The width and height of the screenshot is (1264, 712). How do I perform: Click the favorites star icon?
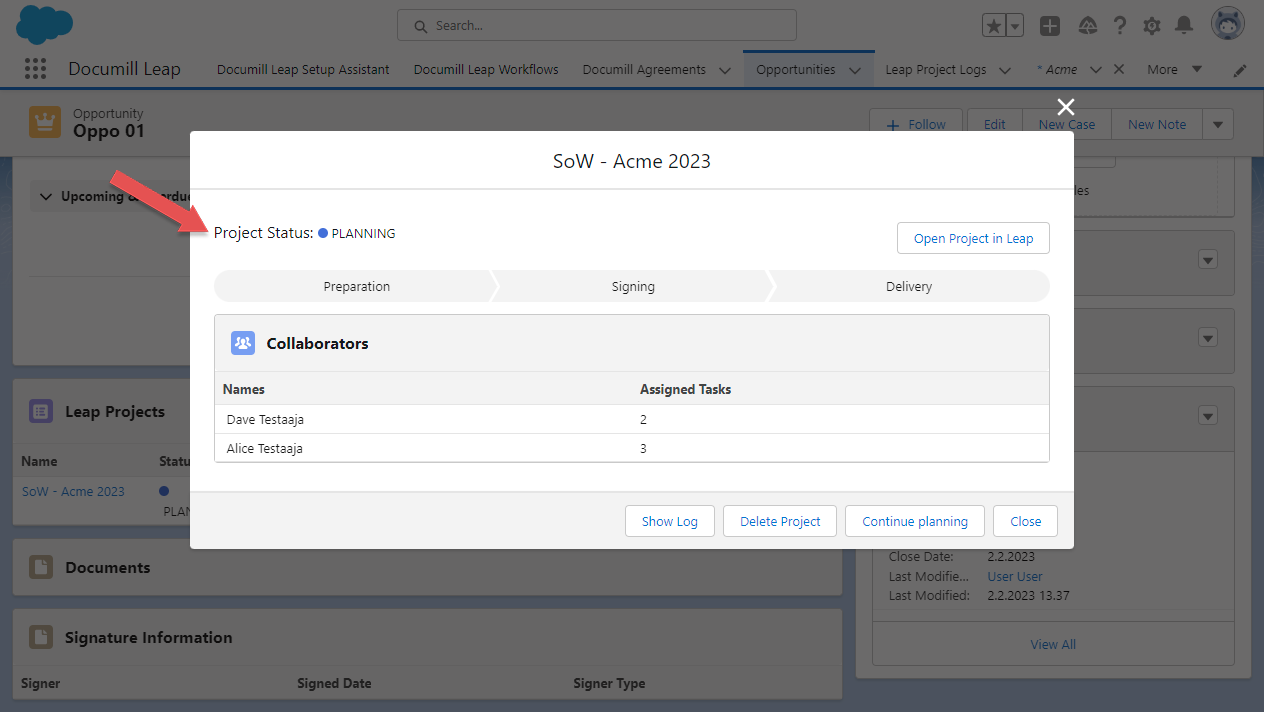[993, 25]
